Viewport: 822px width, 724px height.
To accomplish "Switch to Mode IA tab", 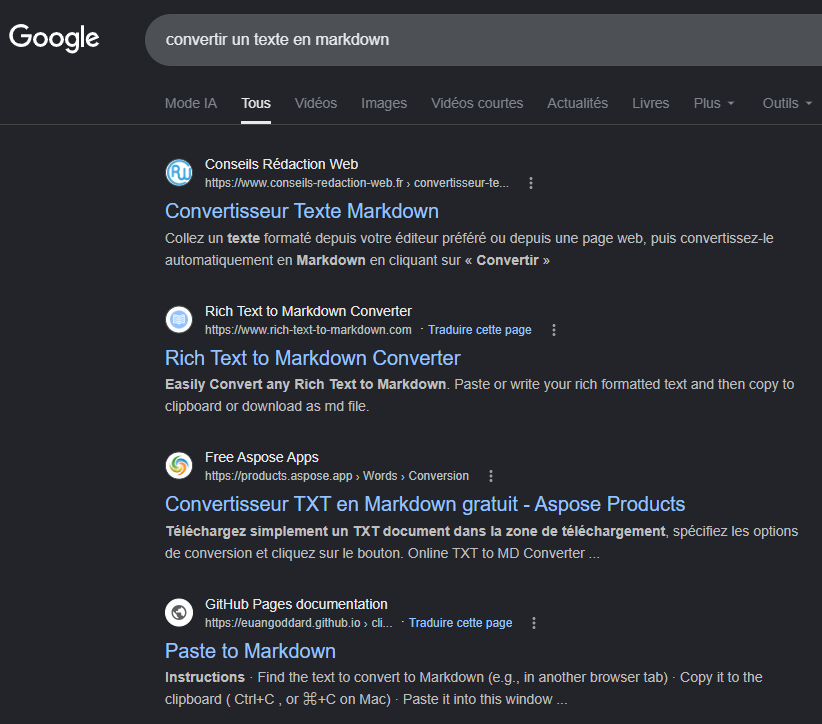I will (191, 103).
